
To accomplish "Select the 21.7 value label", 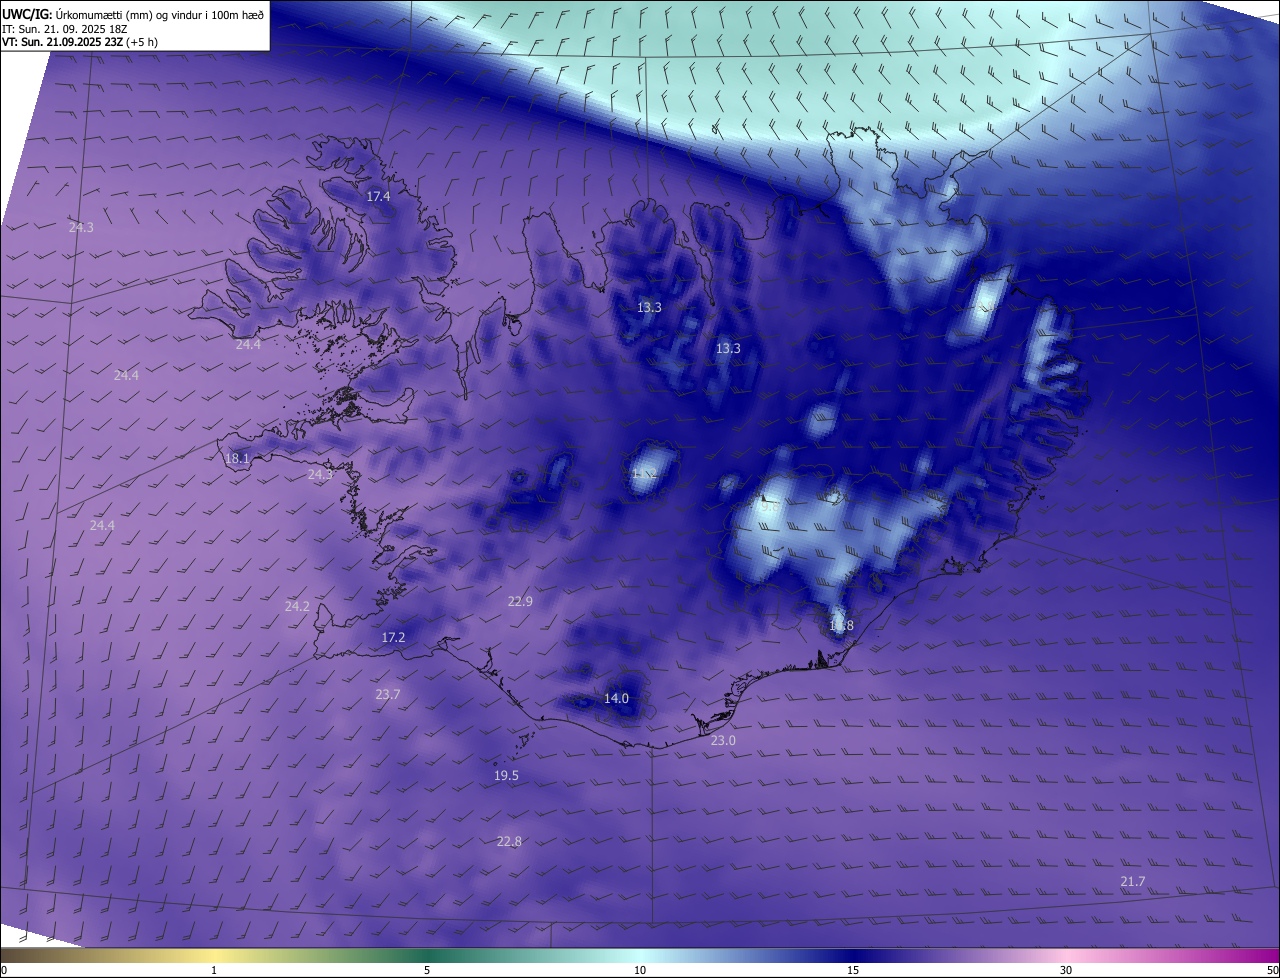I will tap(1132, 882).
